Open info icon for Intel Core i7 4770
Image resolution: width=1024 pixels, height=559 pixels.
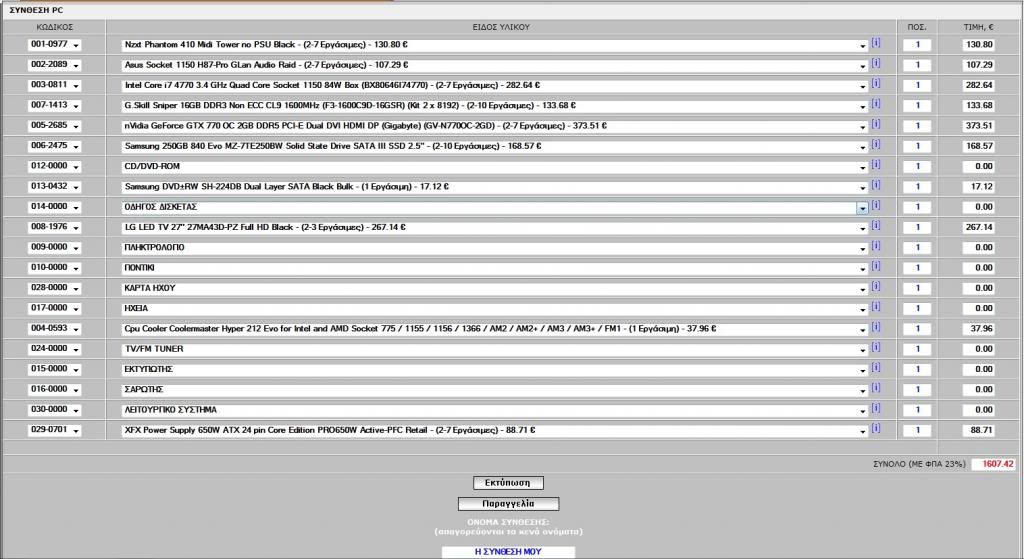[x=876, y=84]
